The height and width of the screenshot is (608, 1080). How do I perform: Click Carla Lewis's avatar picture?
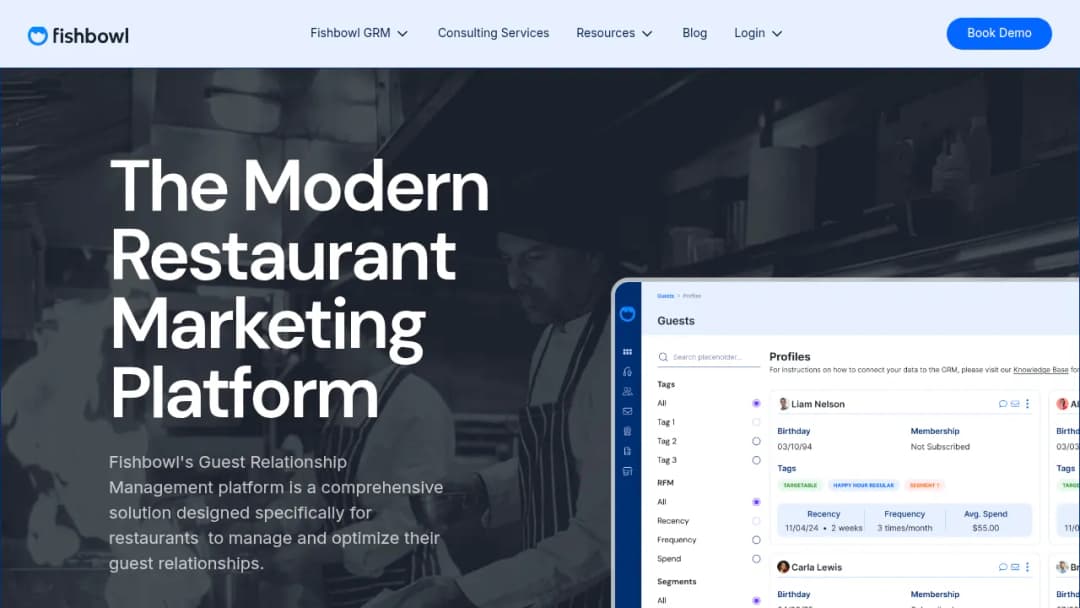pos(783,567)
